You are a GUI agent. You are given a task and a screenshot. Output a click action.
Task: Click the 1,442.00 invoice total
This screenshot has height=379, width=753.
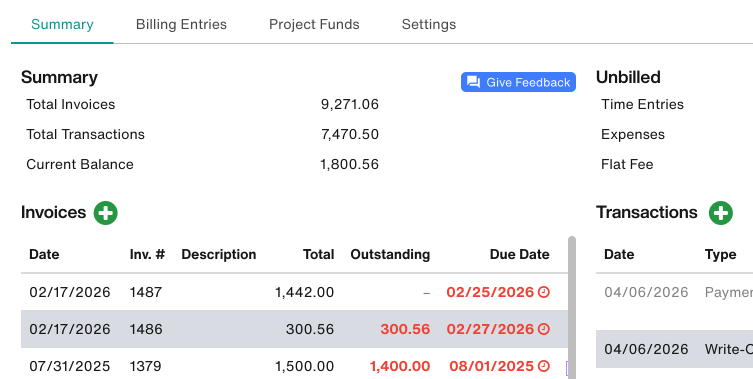(304, 292)
